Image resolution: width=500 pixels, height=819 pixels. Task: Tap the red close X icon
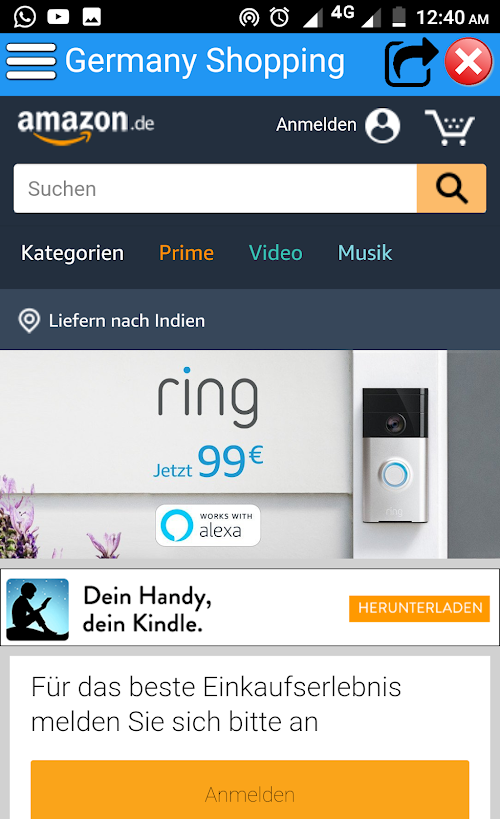tap(468, 62)
